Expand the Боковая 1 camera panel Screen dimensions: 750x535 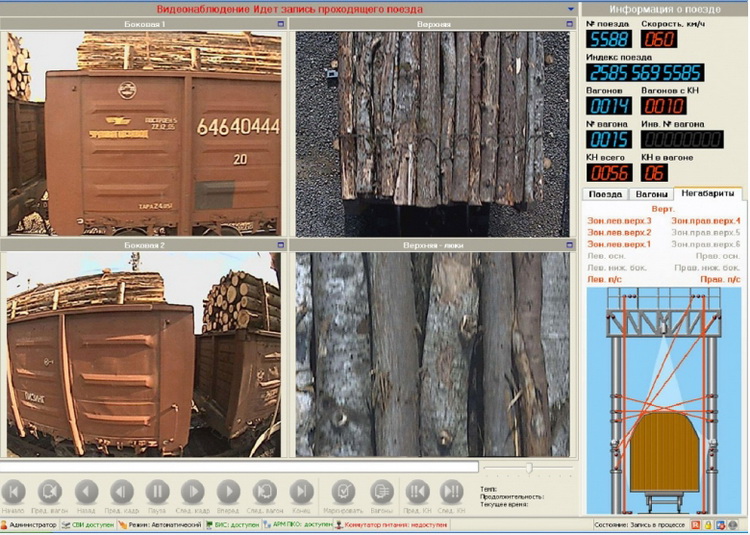coord(281,24)
